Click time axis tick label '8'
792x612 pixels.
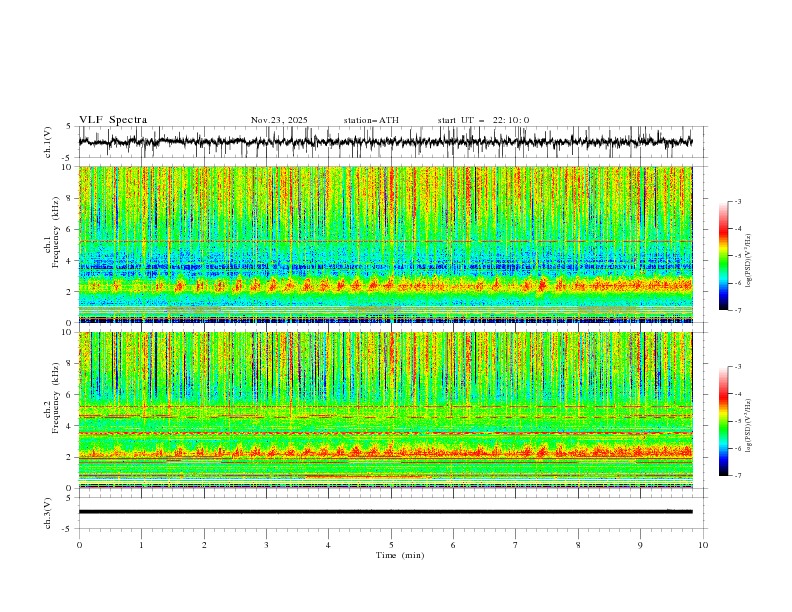coord(578,545)
